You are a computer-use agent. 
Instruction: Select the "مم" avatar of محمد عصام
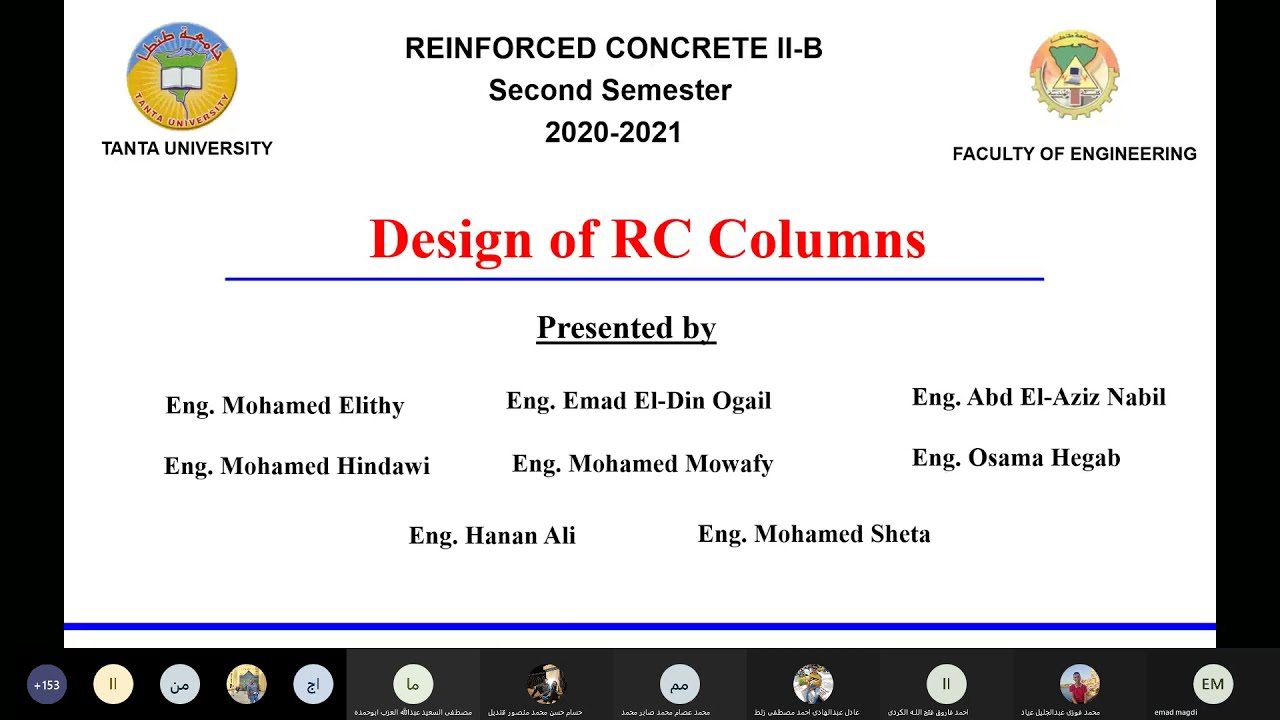pos(679,684)
